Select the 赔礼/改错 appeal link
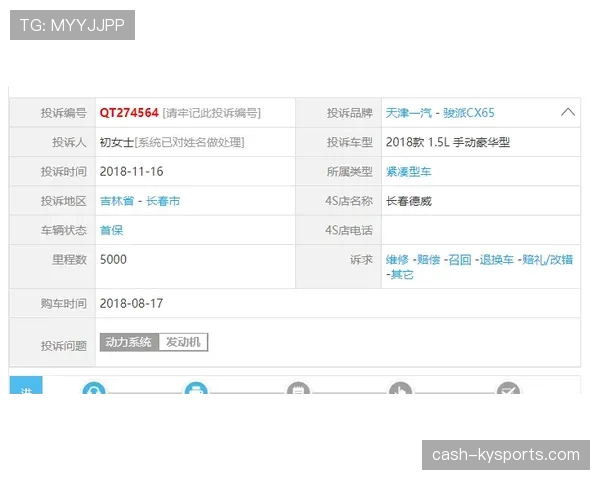This screenshot has width=600, height=480. pyautogui.click(x=548, y=260)
